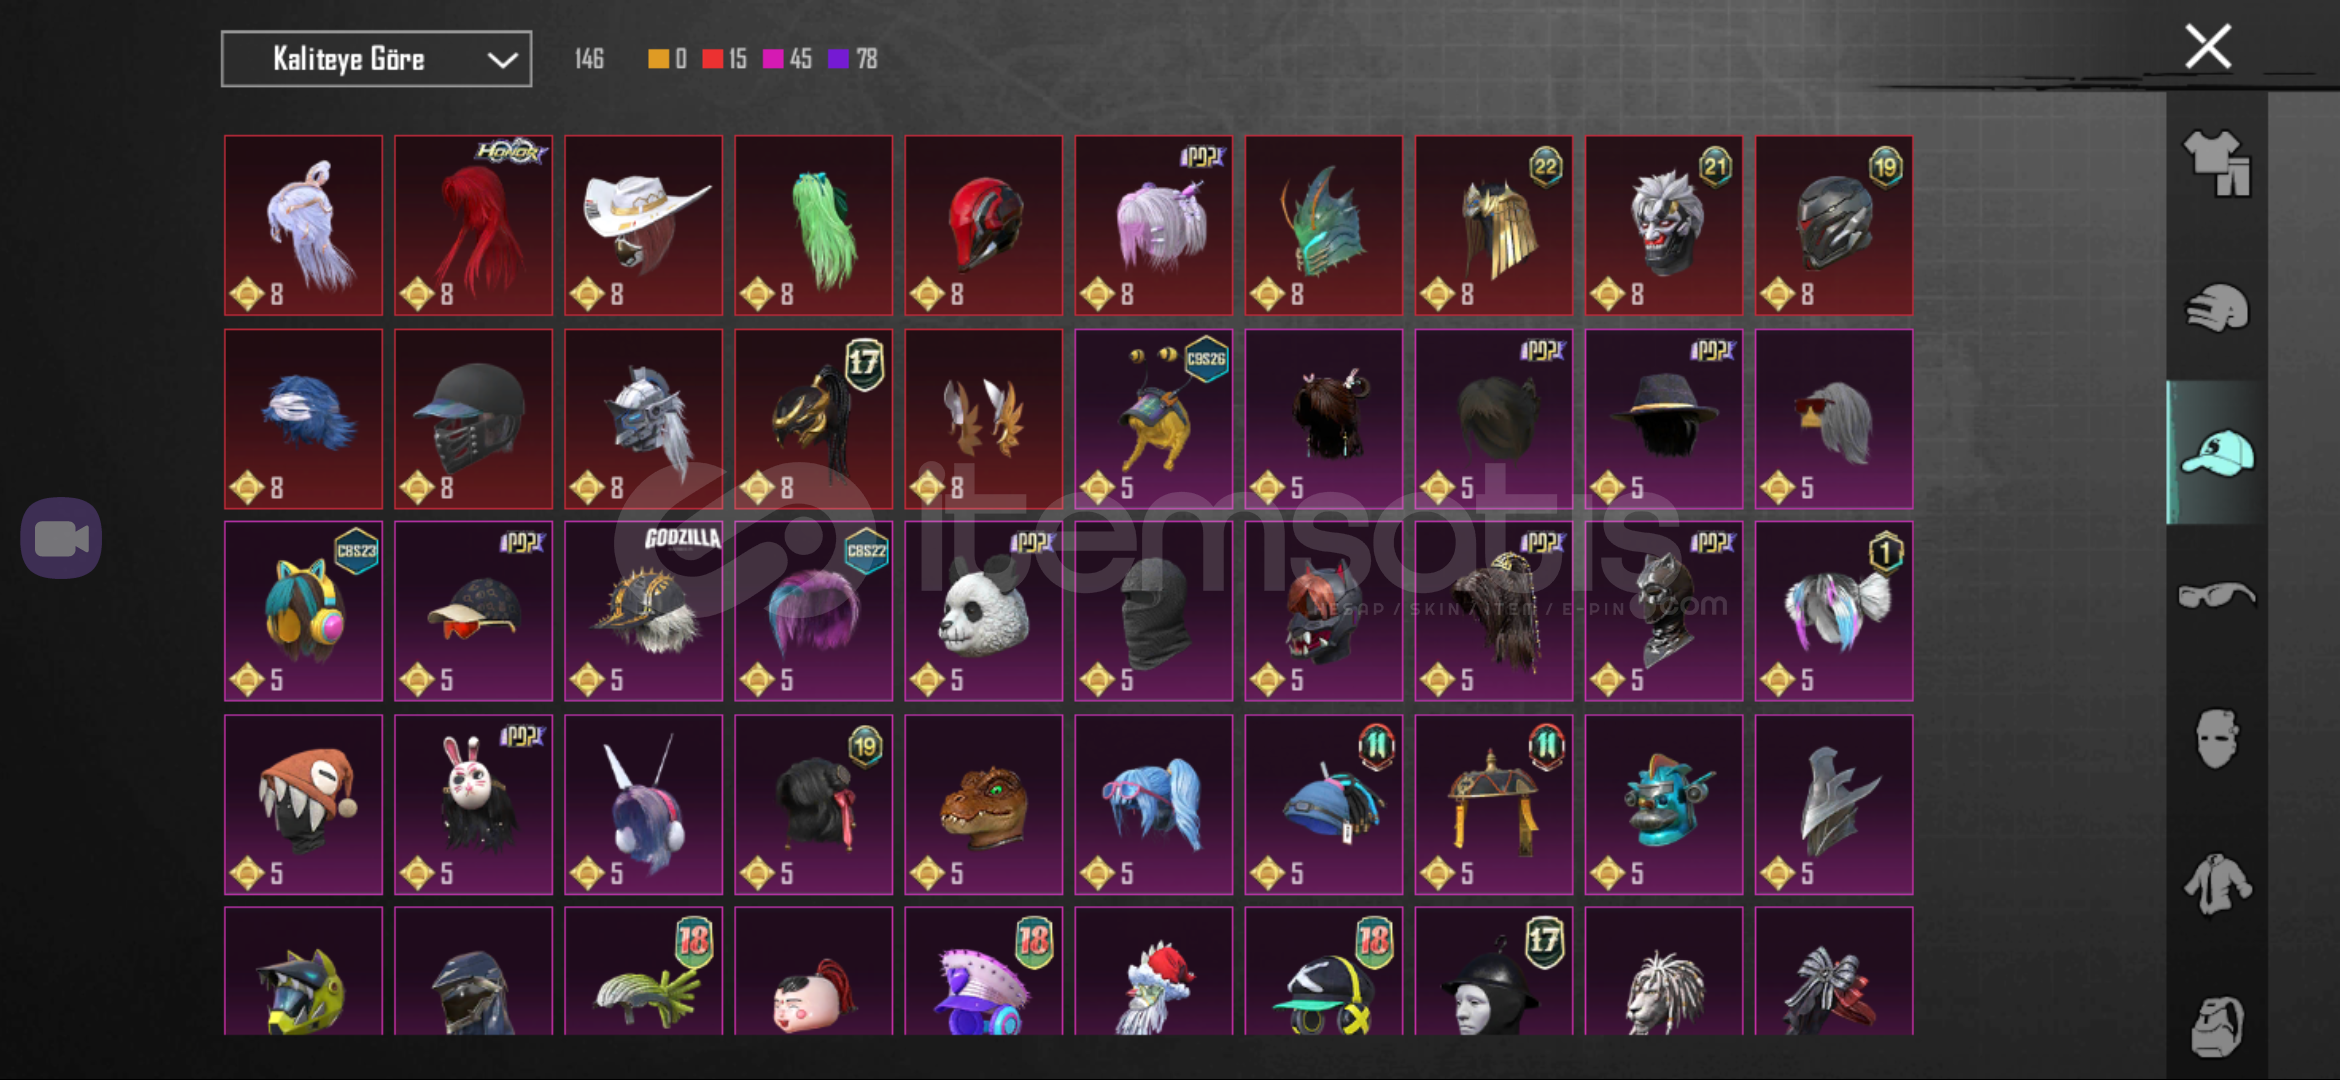2340x1080 pixels.
Task: Filter by purple quality swatch 78
Action: [x=853, y=59]
